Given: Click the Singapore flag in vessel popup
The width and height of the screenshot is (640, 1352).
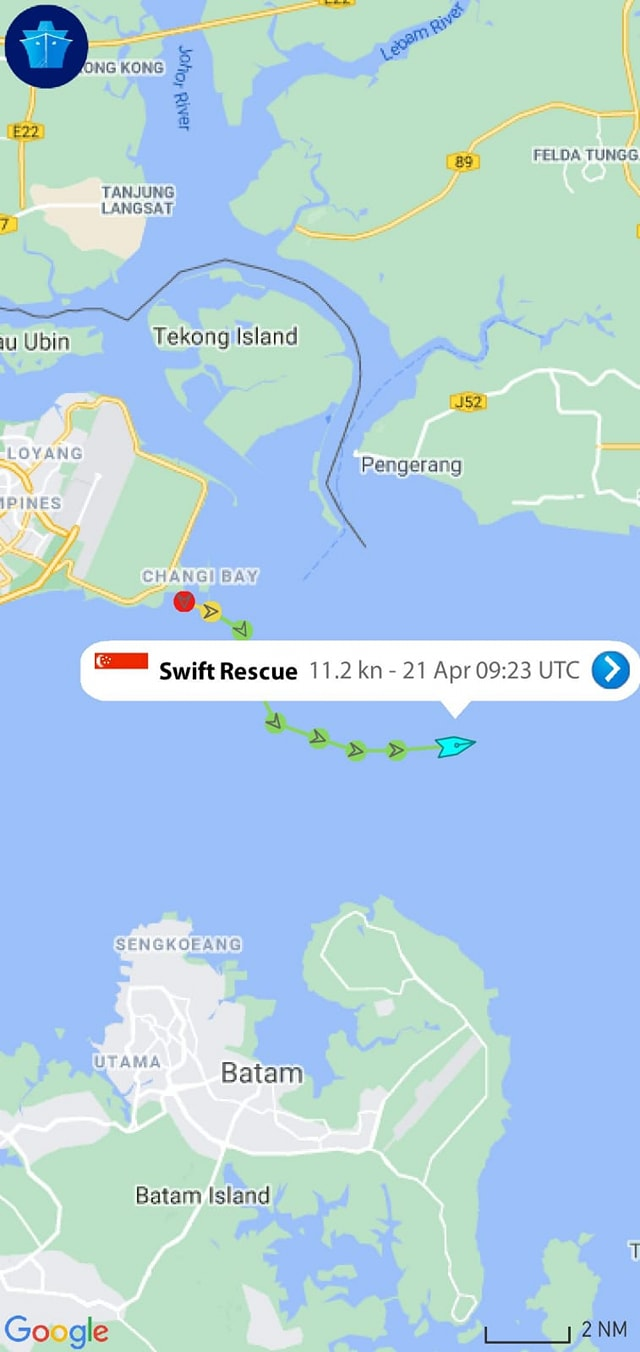Looking at the screenshot, I should pos(122,661).
